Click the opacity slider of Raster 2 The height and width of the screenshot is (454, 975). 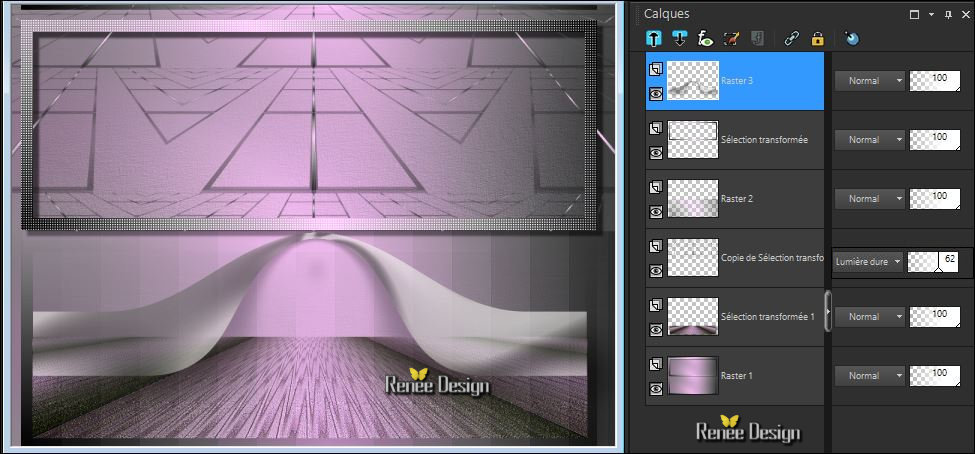[935, 199]
